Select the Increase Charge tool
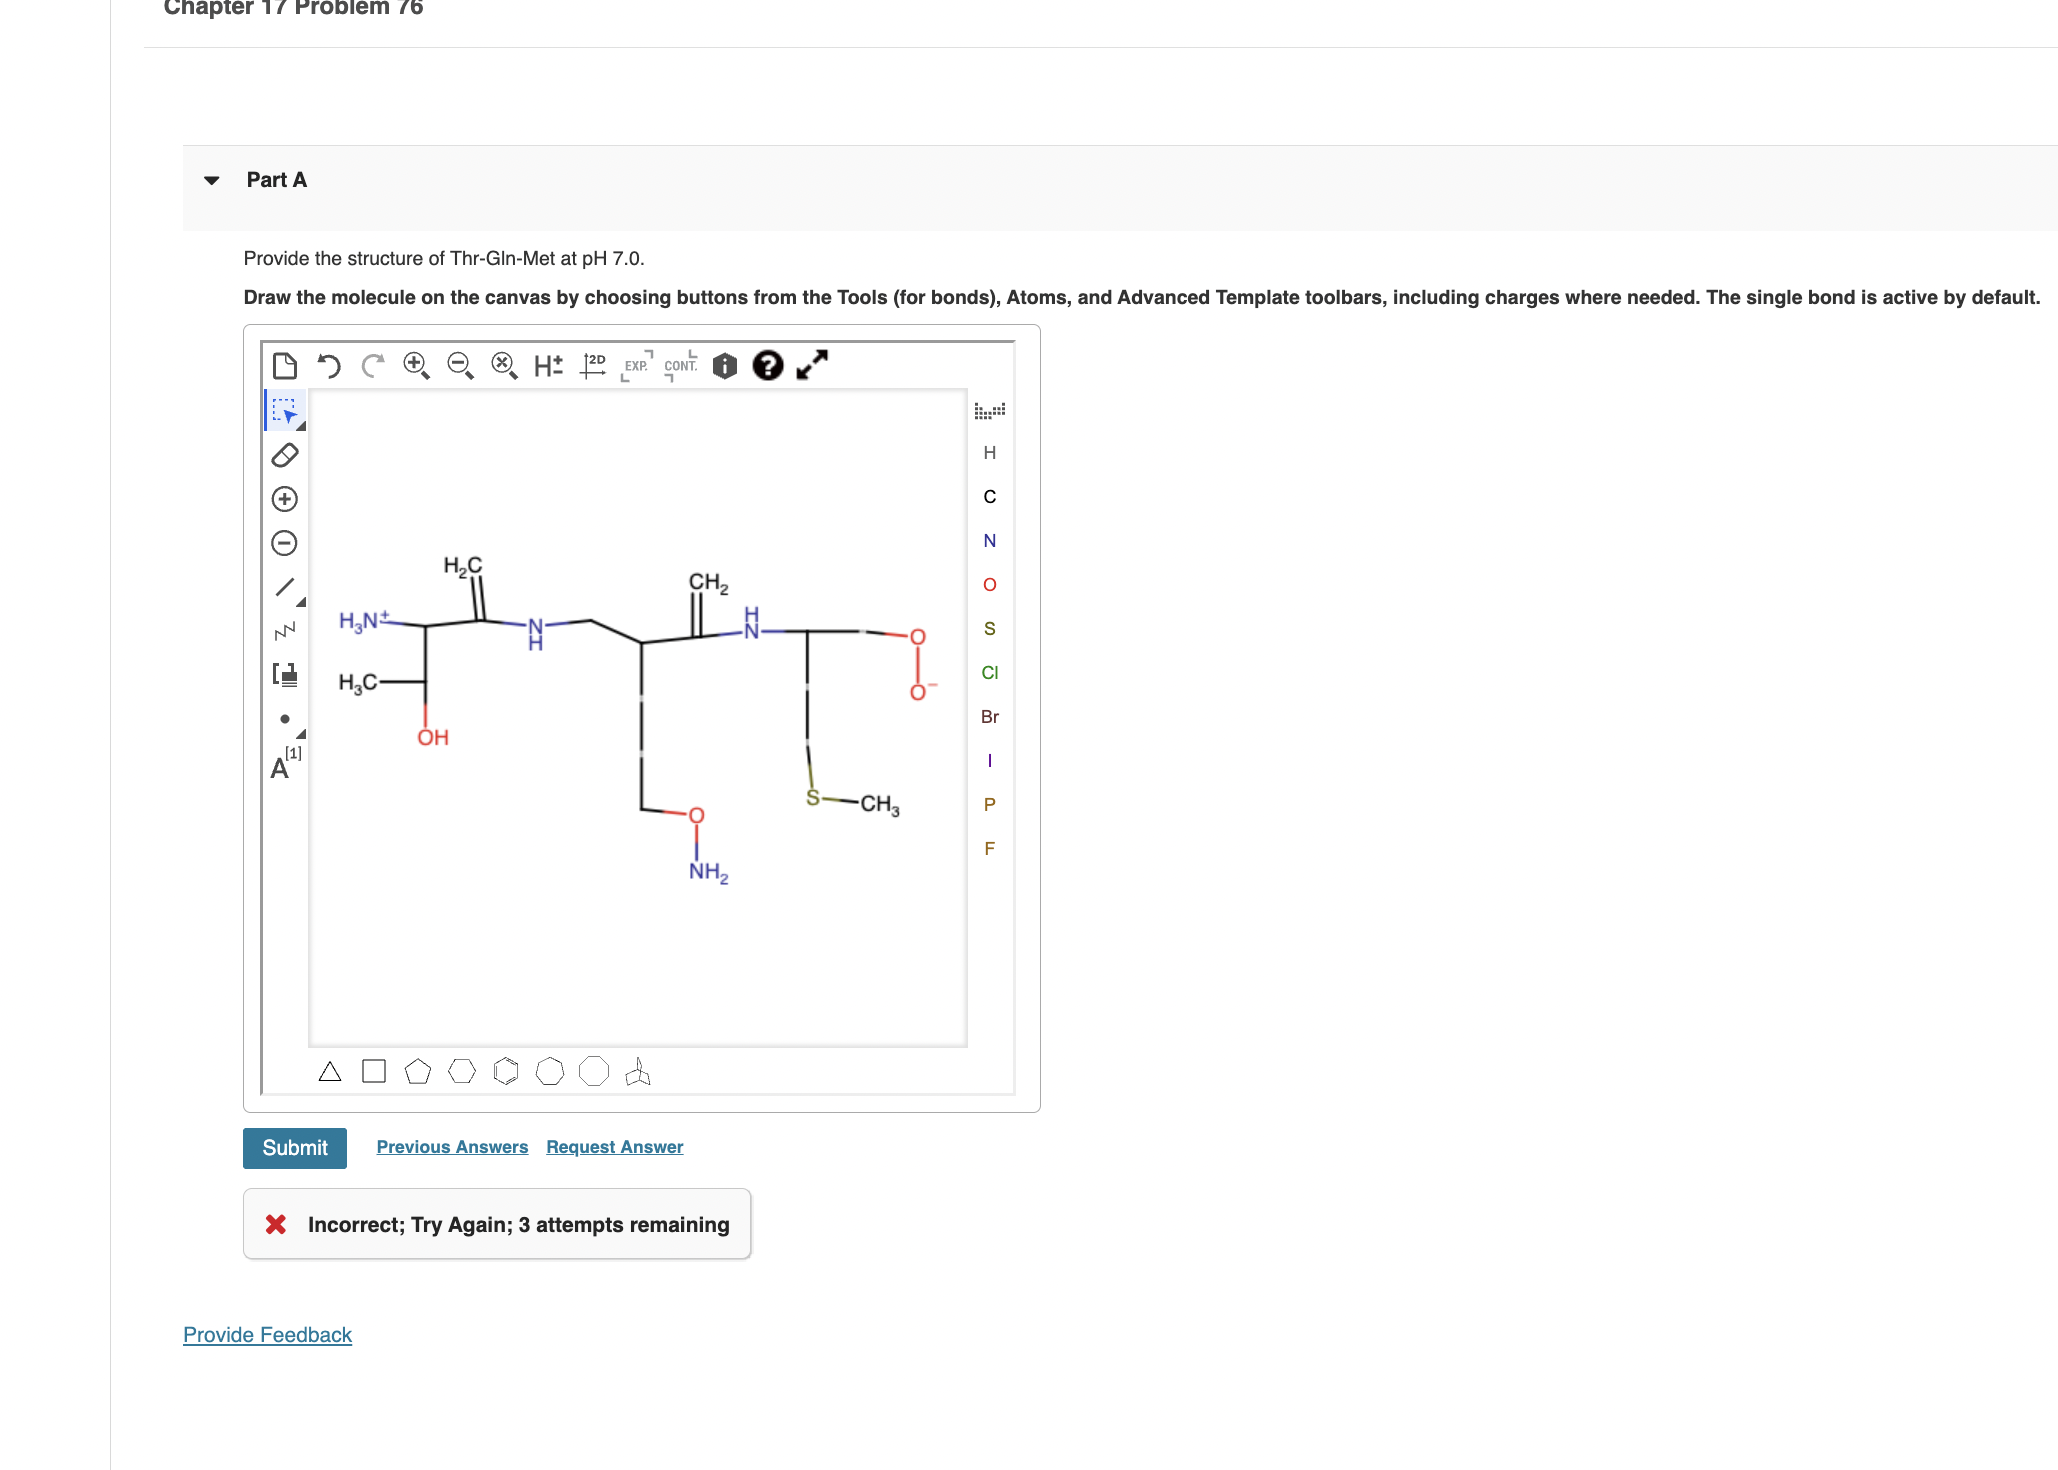The image size is (2058, 1470). (284, 497)
